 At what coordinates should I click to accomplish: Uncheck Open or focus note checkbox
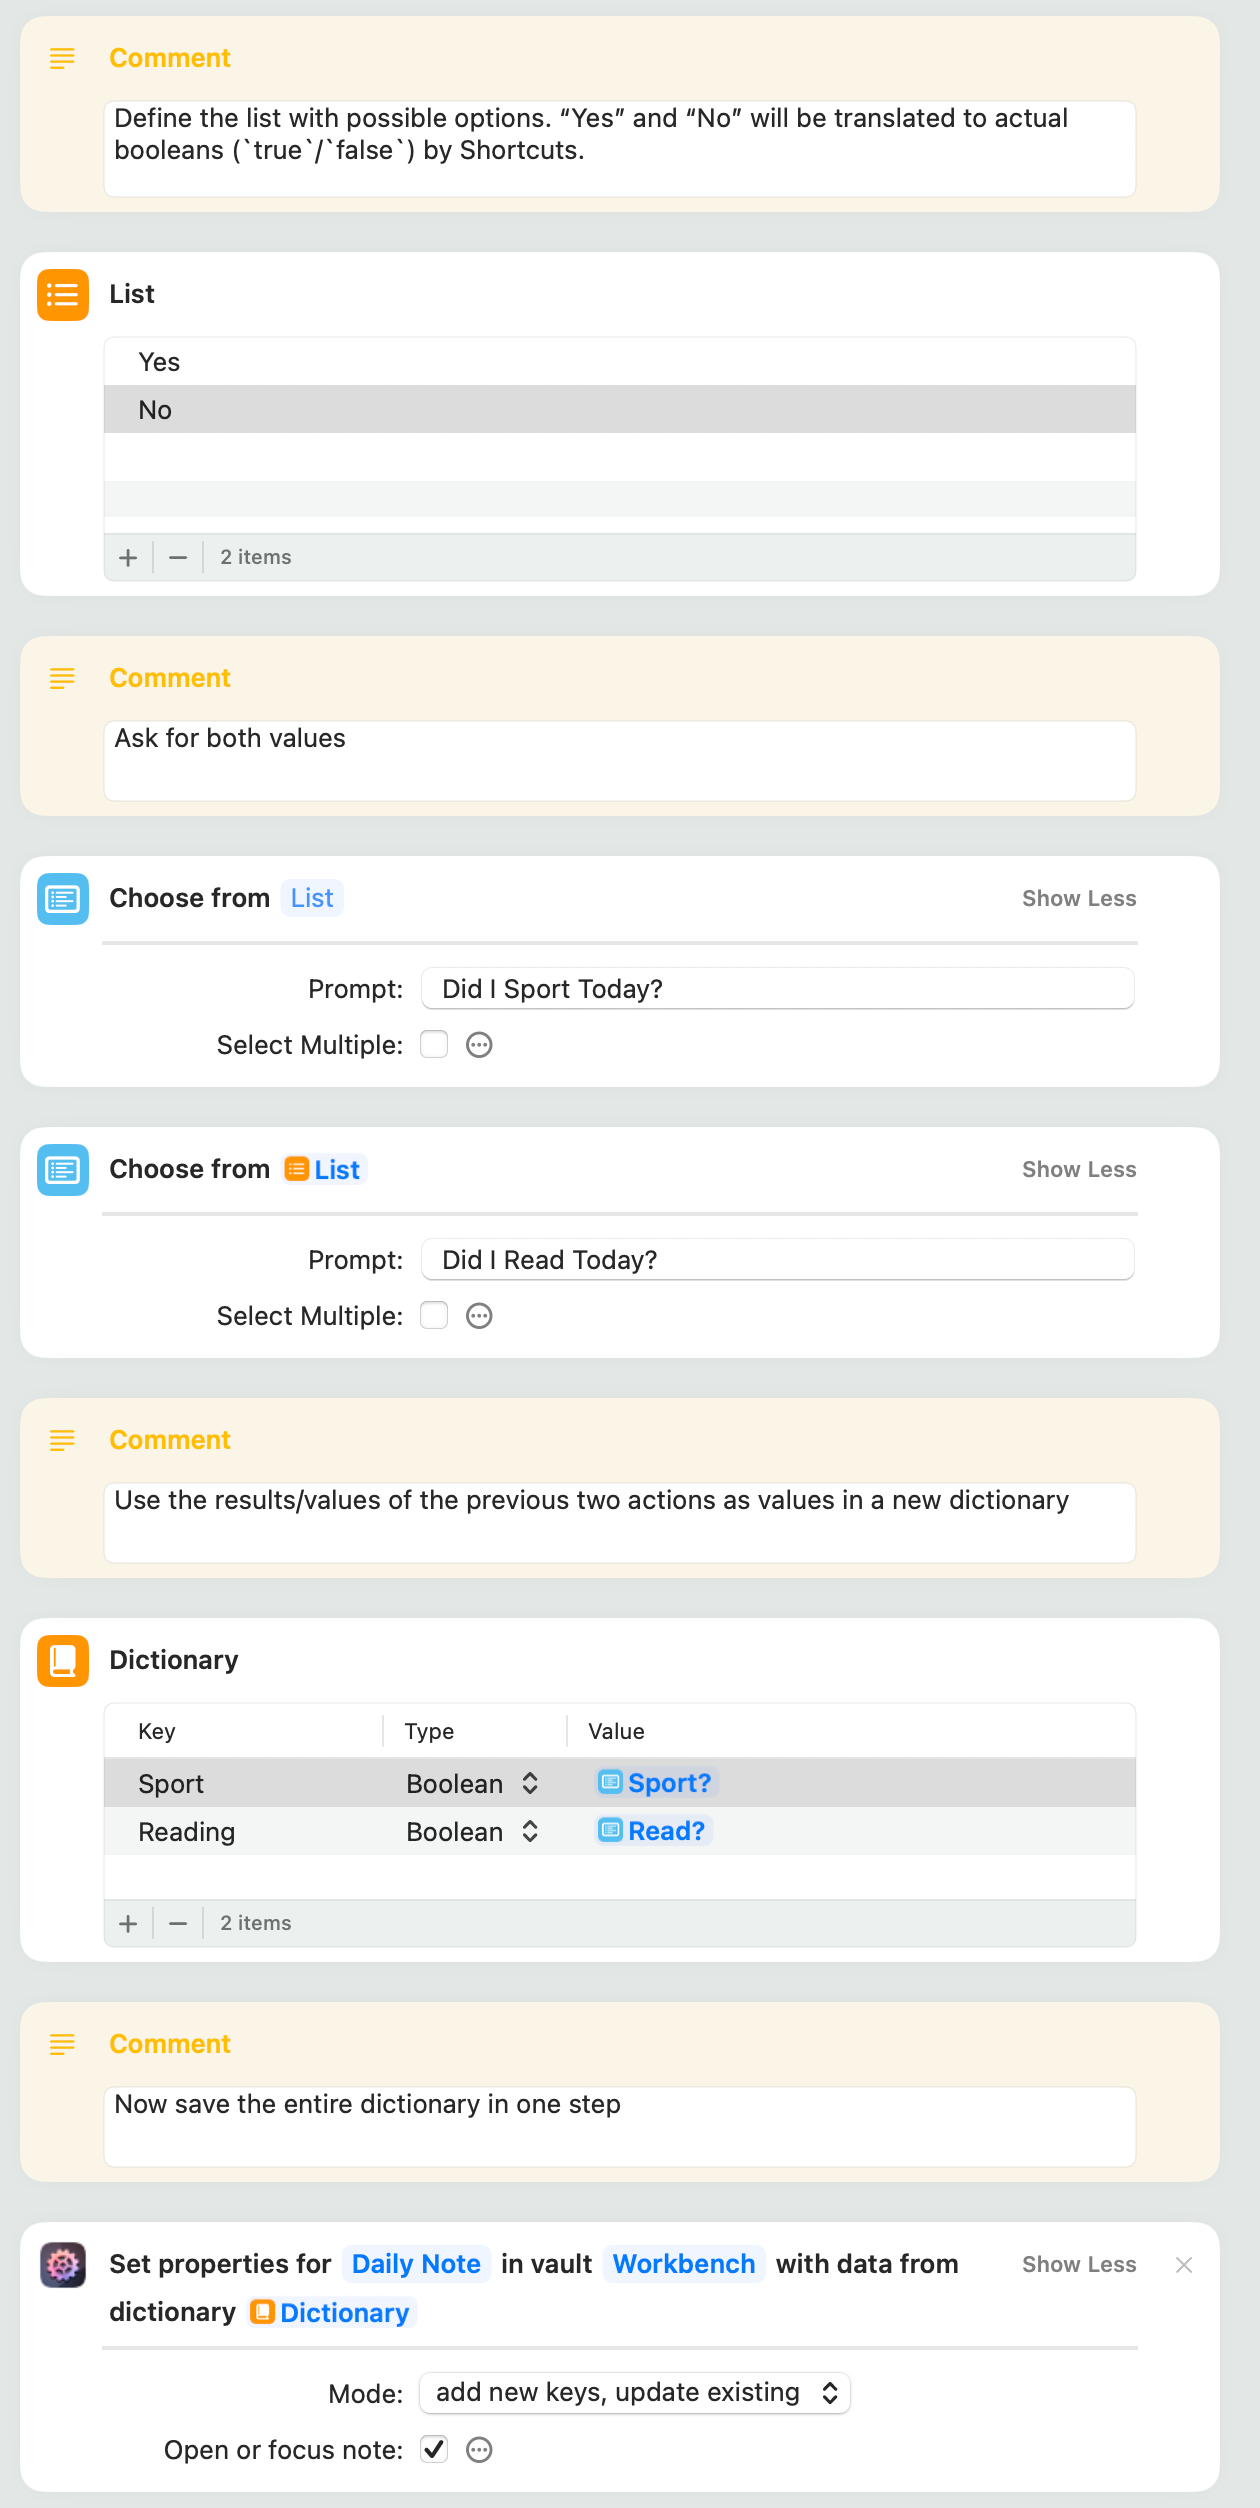click(x=434, y=2450)
